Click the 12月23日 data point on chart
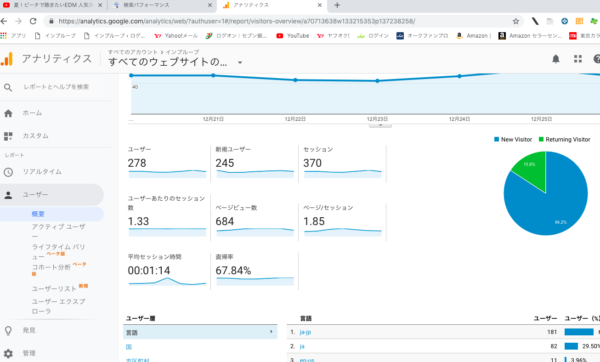 tap(377, 81)
